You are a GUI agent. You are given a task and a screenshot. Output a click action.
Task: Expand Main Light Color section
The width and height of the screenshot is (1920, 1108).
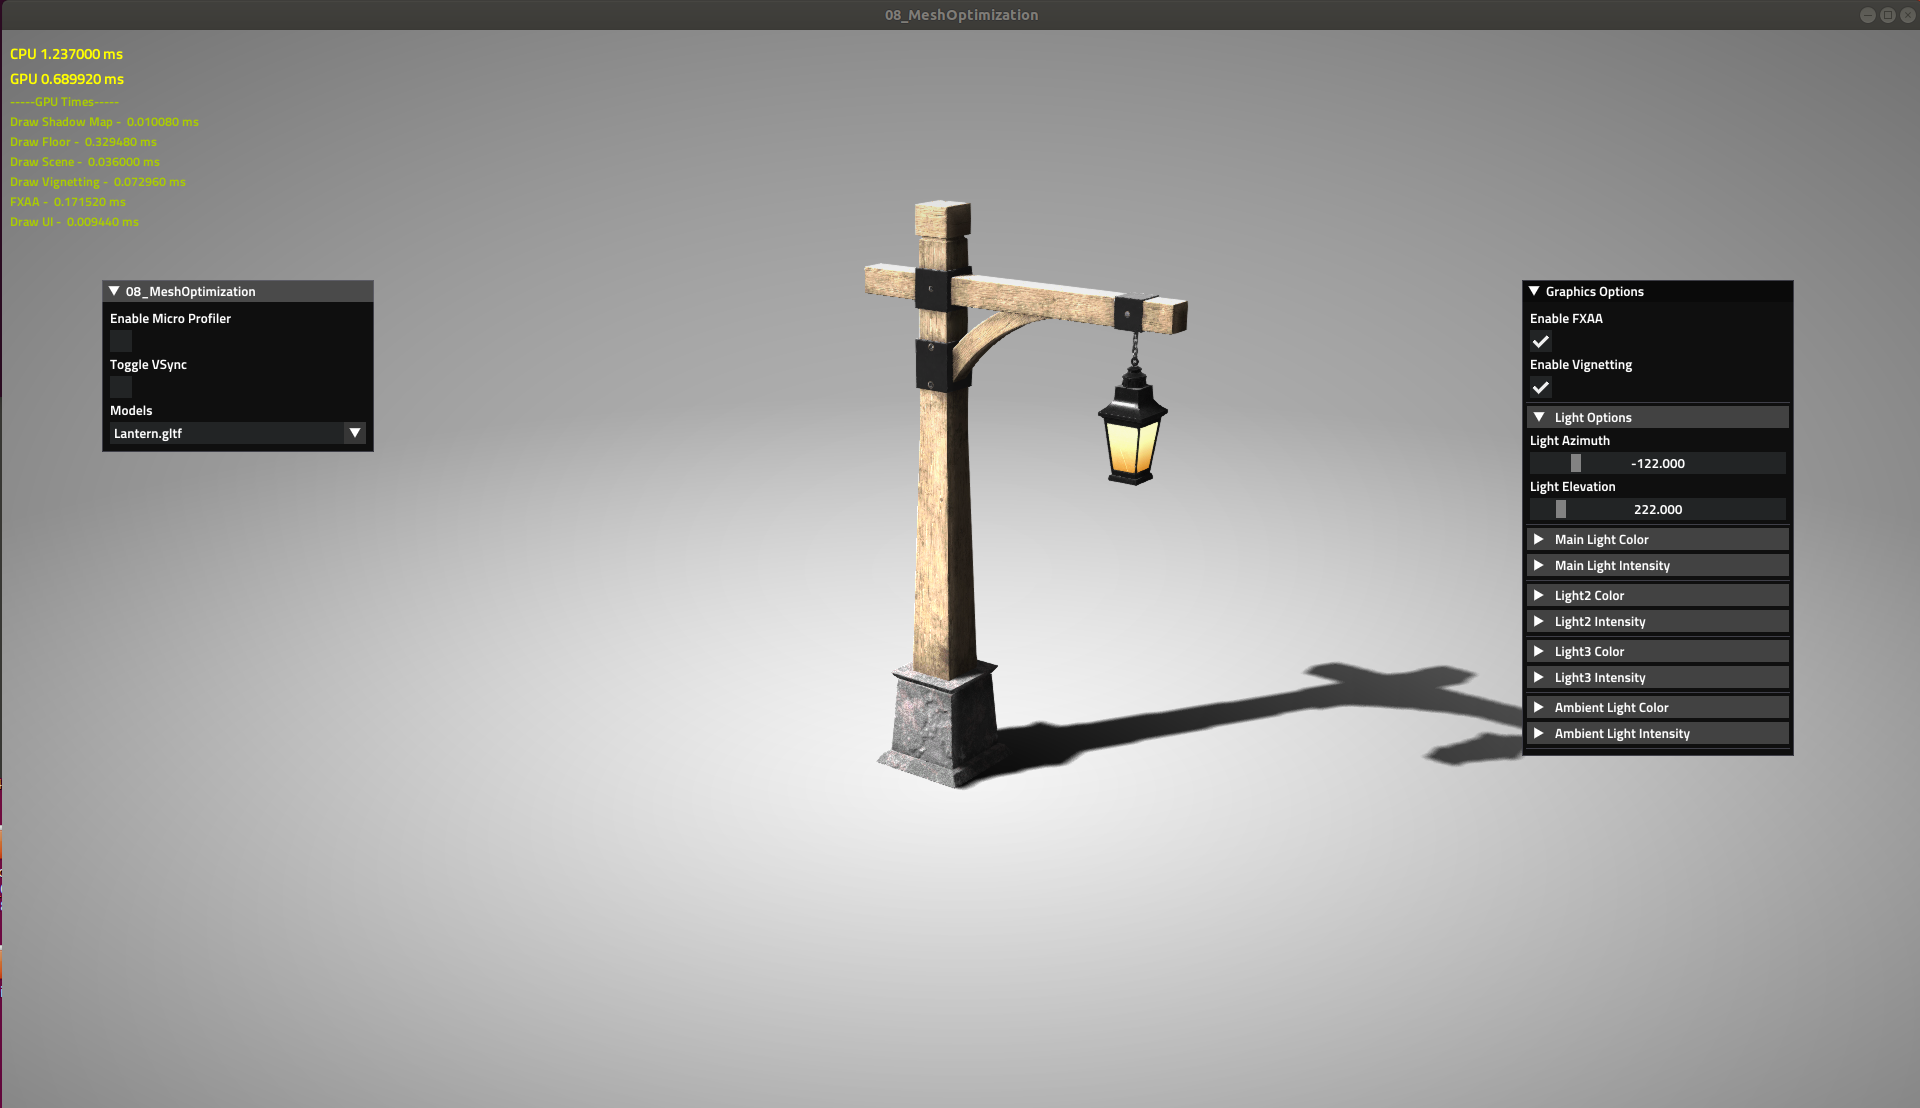(1539, 539)
